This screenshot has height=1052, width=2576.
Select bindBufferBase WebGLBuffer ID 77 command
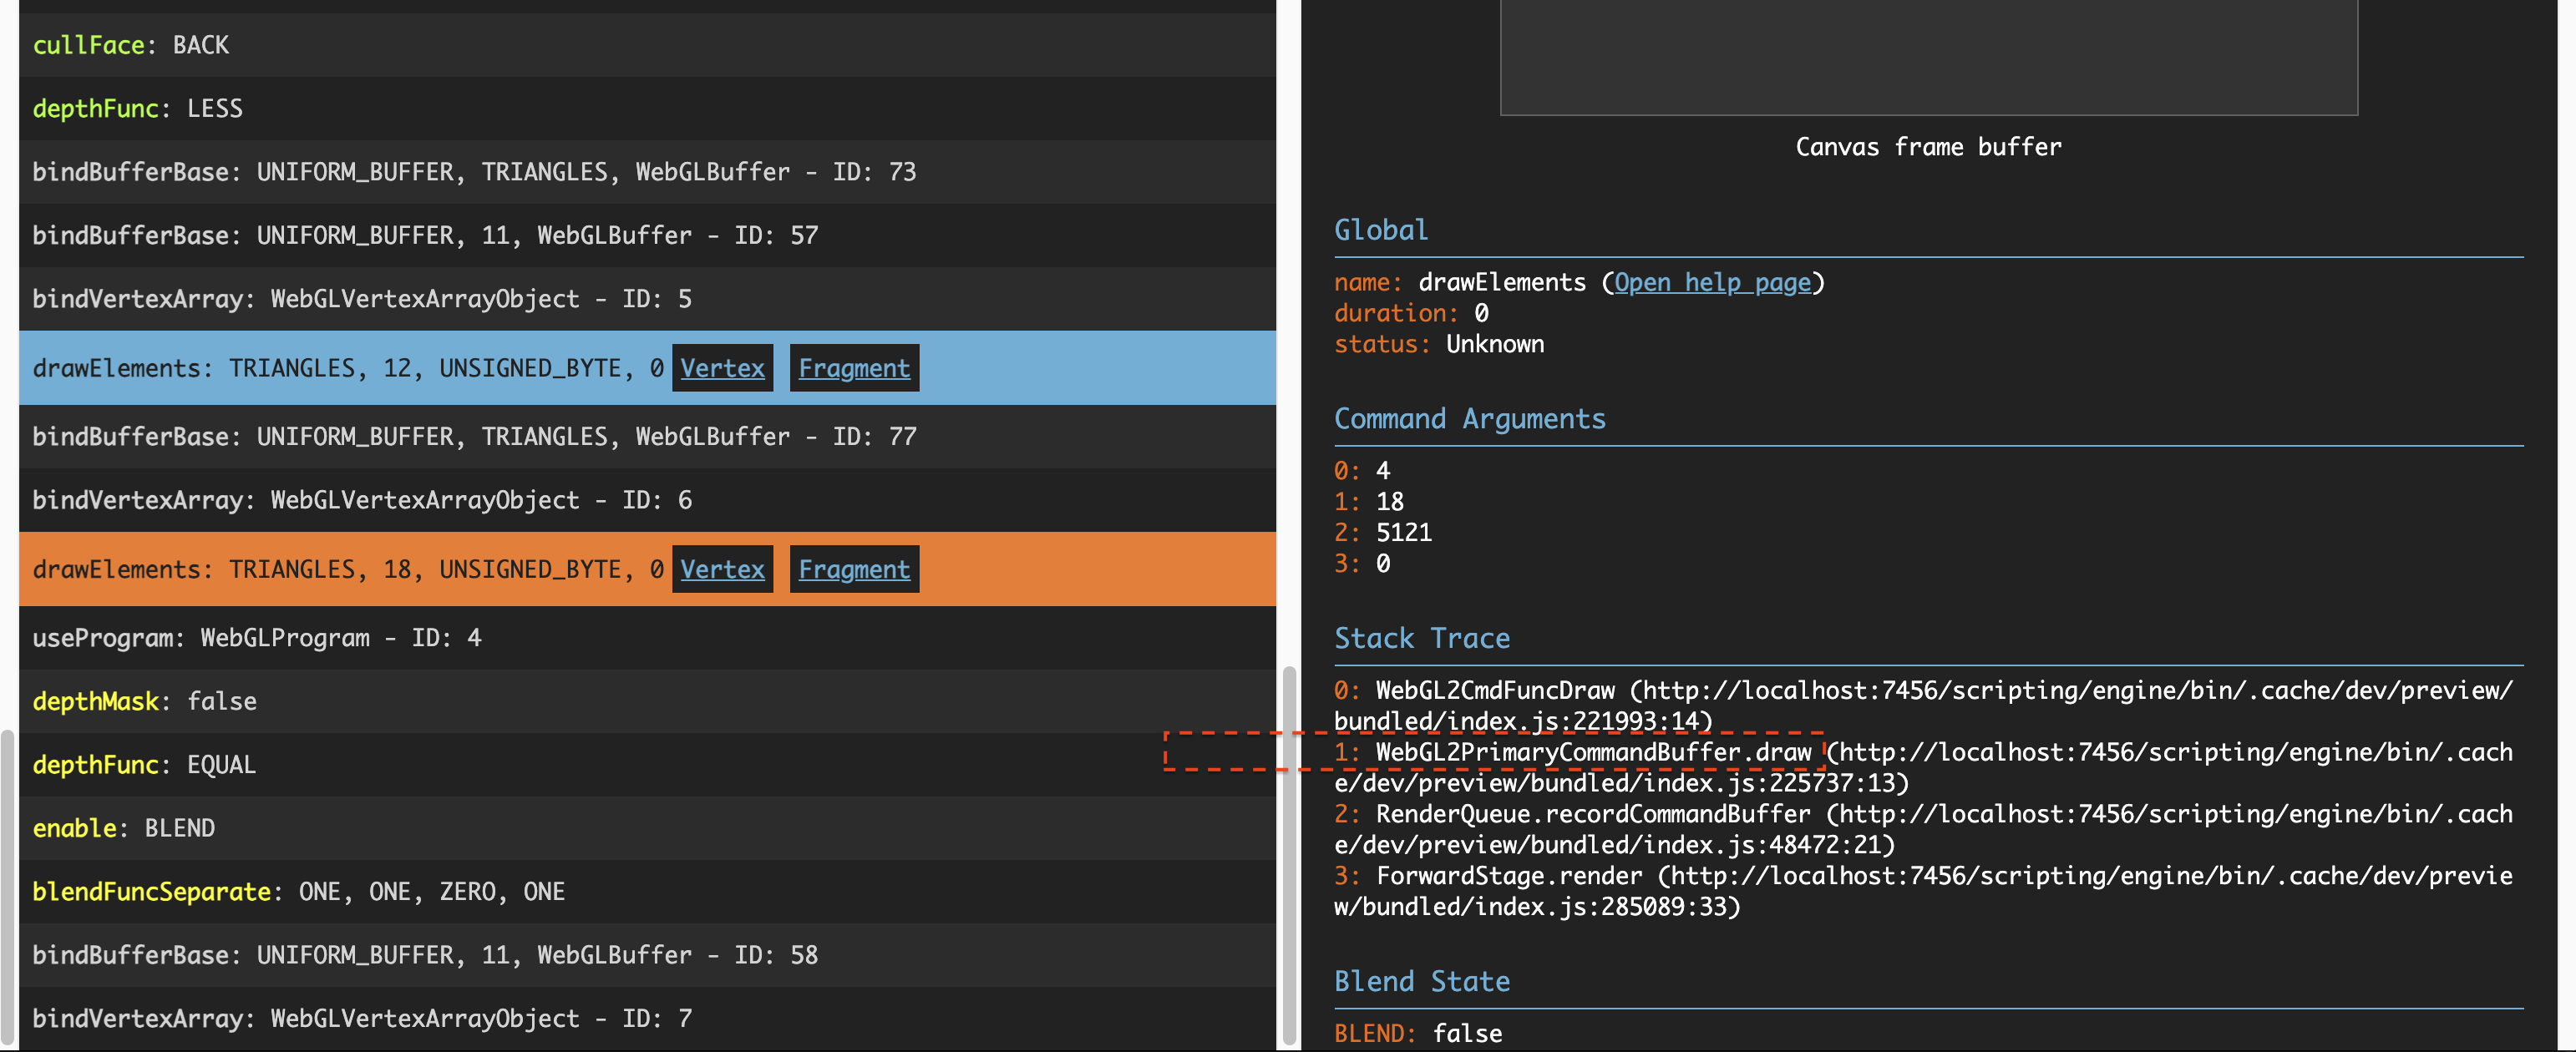(x=474, y=436)
